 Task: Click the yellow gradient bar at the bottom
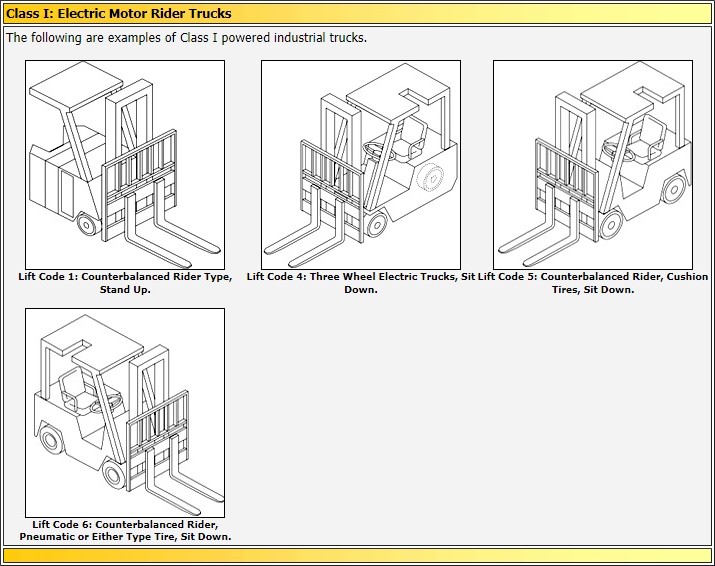click(357, 555)
